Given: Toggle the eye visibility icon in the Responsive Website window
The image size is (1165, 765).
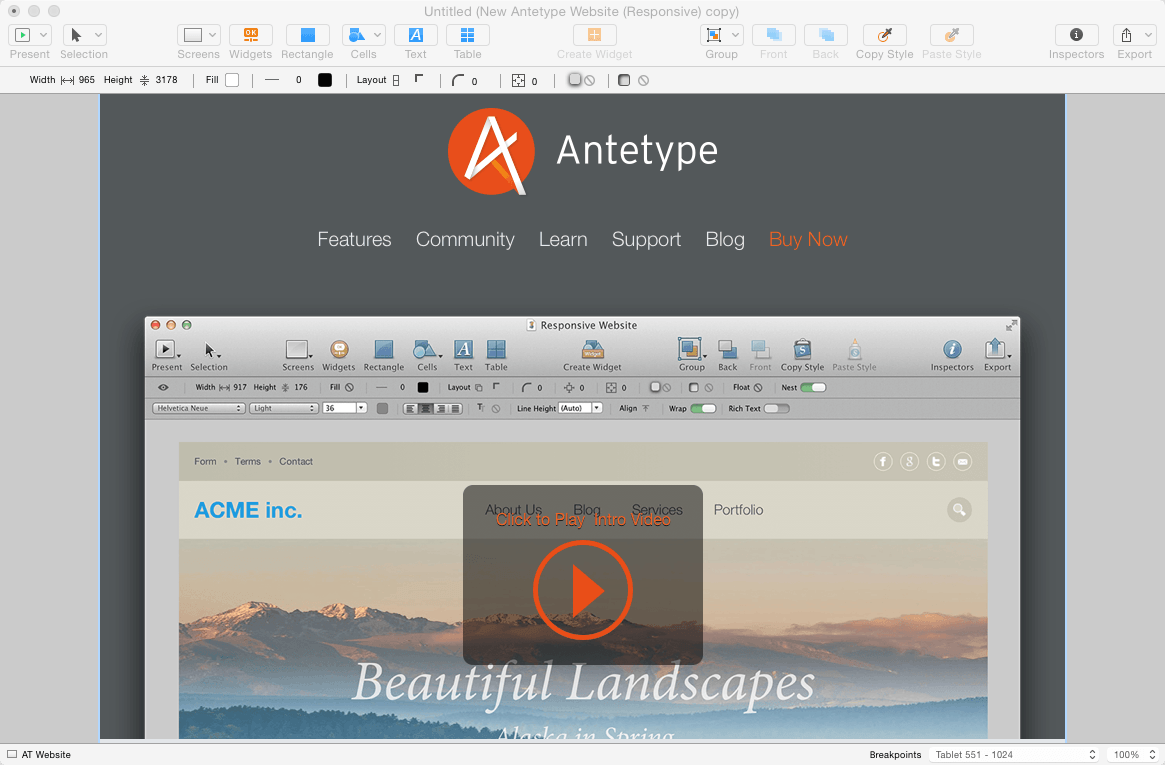Looking at the screenshot, I should 163,388.
